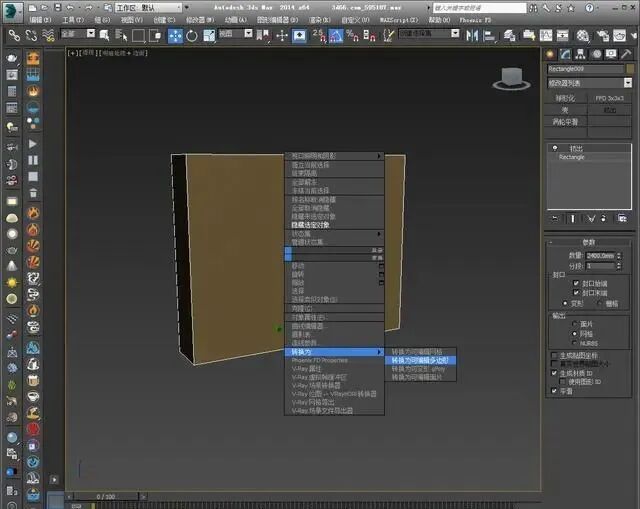Toggle the 挤出 modifier lightbulb
640x509 pixels.
pos(555,148)
